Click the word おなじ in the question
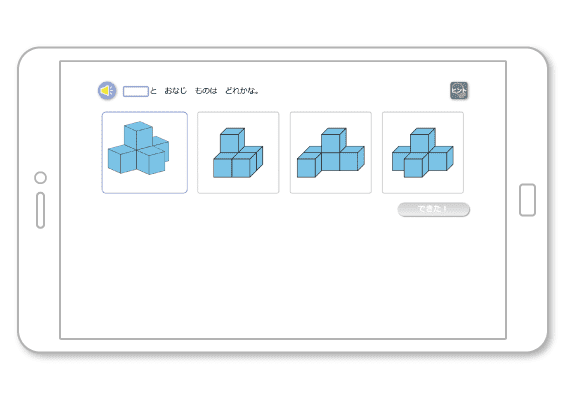The width and height of the screenshot is (566, 400). click(x=176, y=91)
